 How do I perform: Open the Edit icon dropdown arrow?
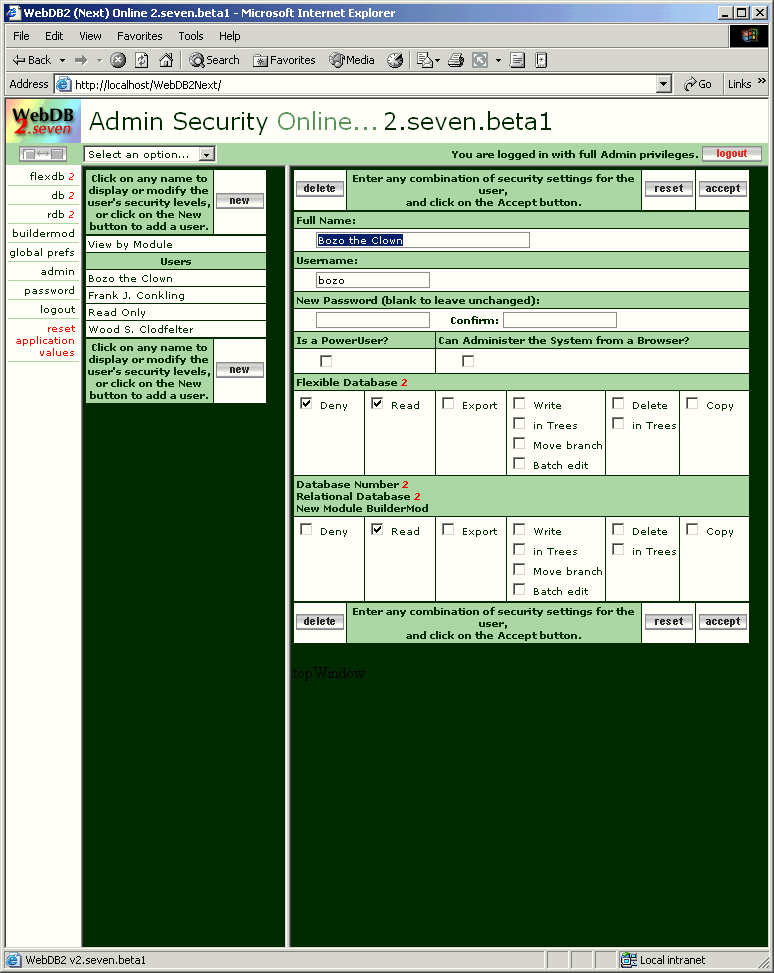pos(498,60)
